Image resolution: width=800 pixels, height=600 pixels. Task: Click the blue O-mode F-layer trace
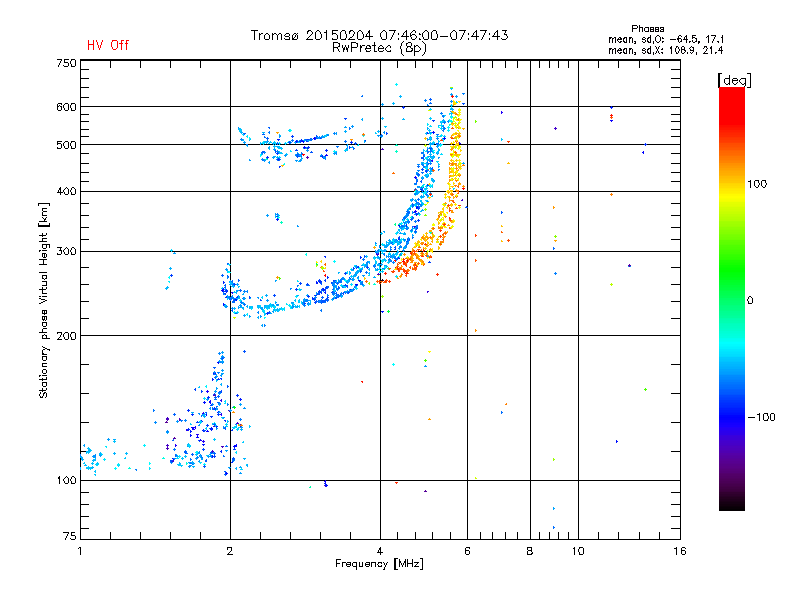[337, 288]
